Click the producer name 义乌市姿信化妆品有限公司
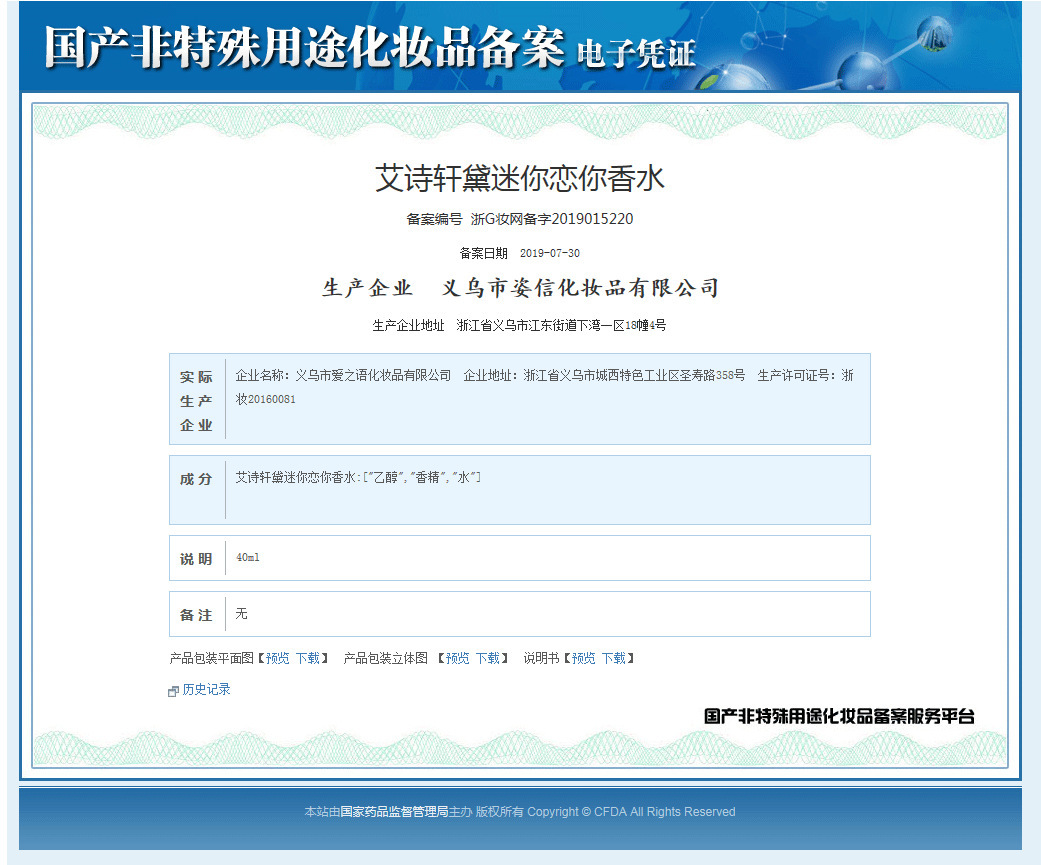The width and height of the screenshot is (1041, 865). tap(580, 287)
